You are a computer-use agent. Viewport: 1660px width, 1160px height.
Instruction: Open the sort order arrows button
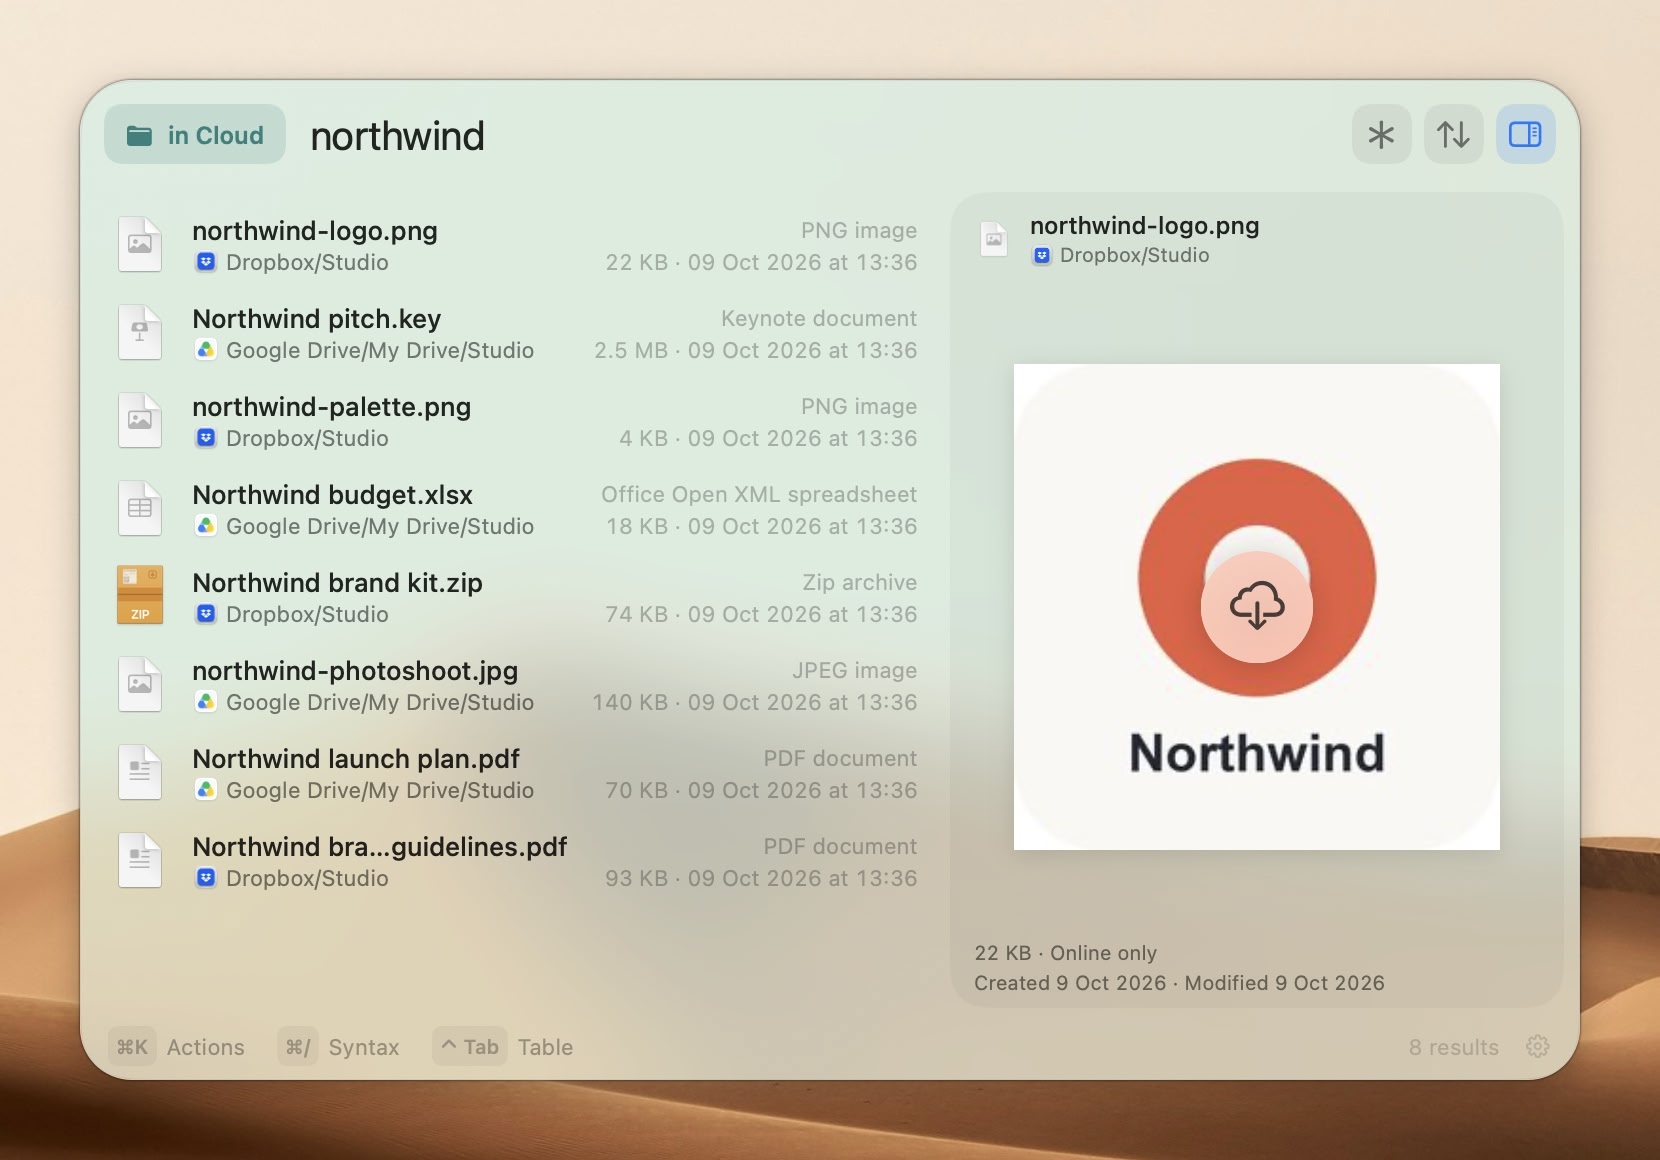[x=1453, y=134]
